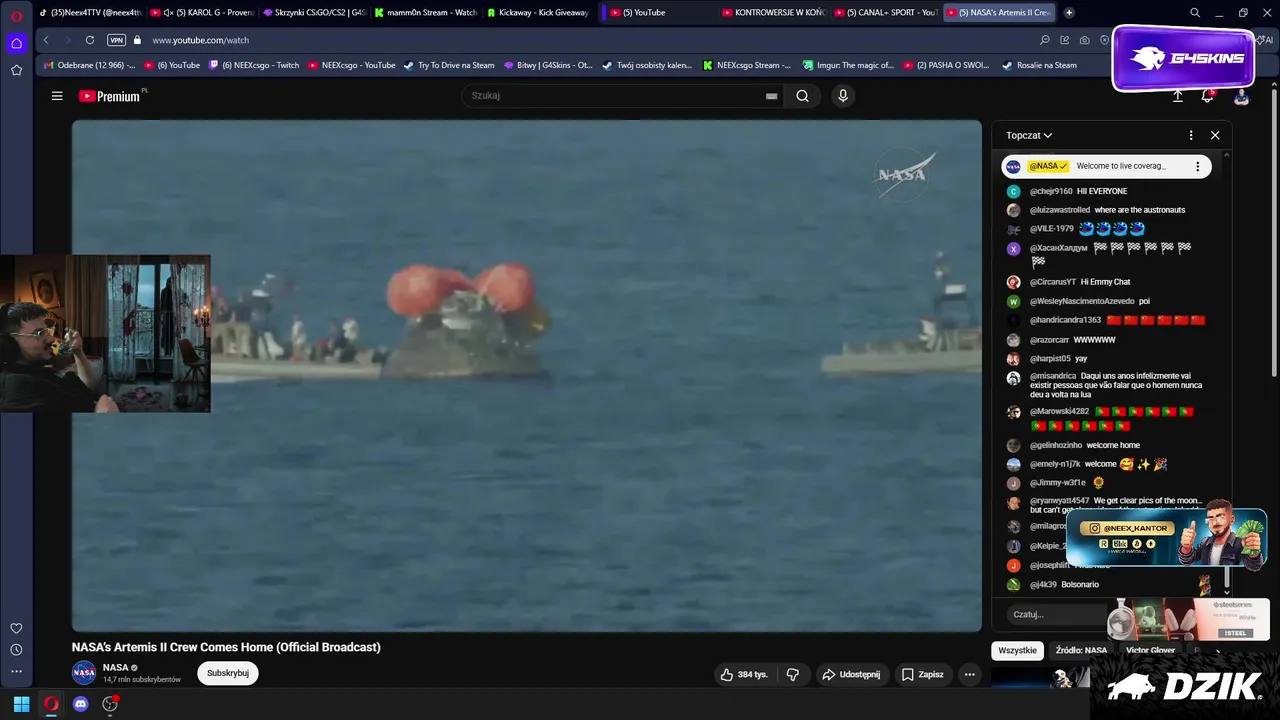This screenshot has height=720, width=1280.
Task: Click the Udostępnij share button
Action: tap(851, 674)
